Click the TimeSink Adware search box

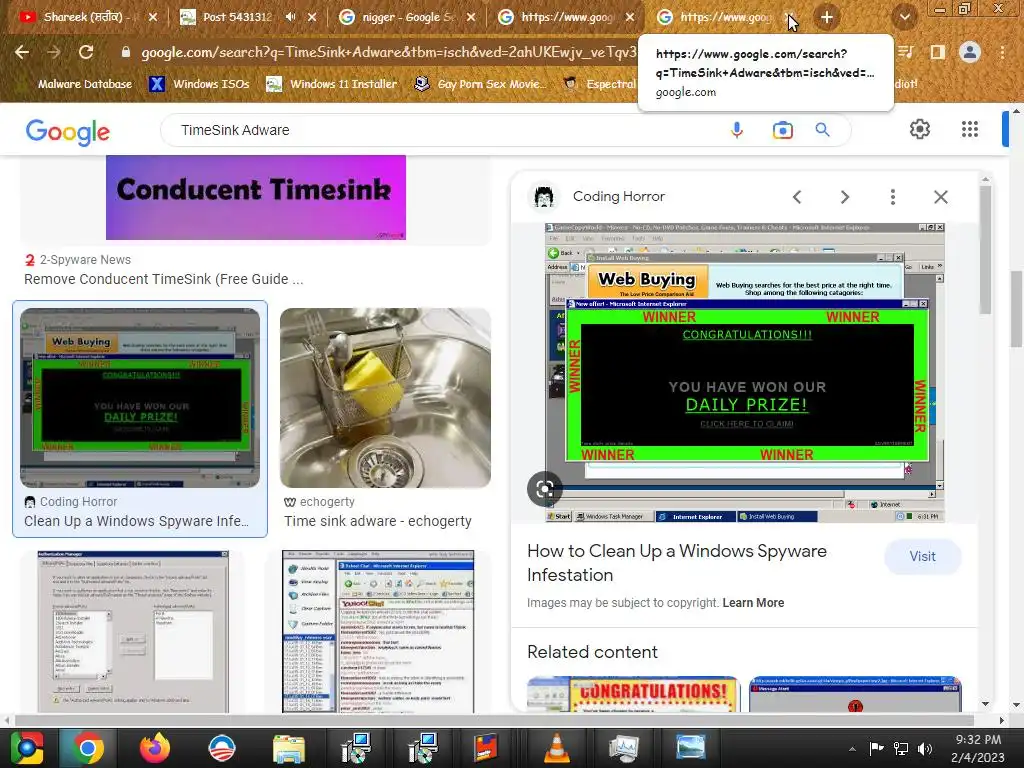coord(444,130)
